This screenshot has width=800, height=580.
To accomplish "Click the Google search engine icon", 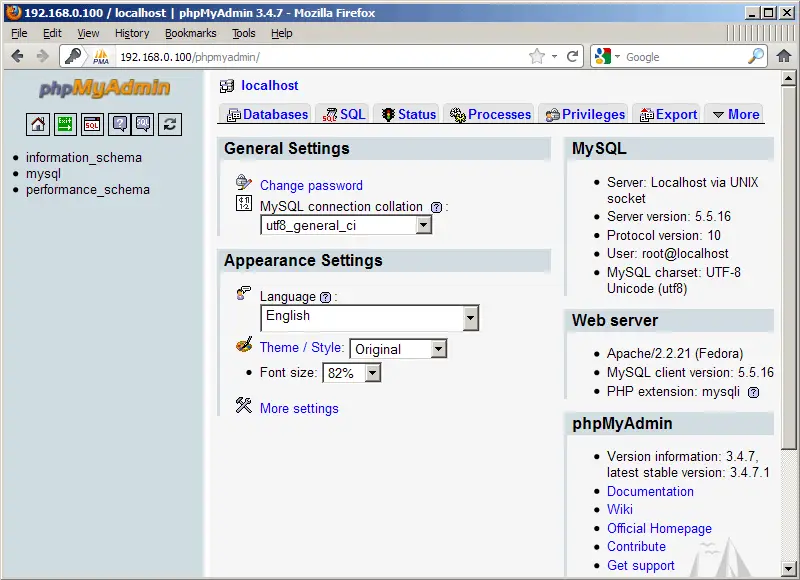I will click(x=603, y=56).
